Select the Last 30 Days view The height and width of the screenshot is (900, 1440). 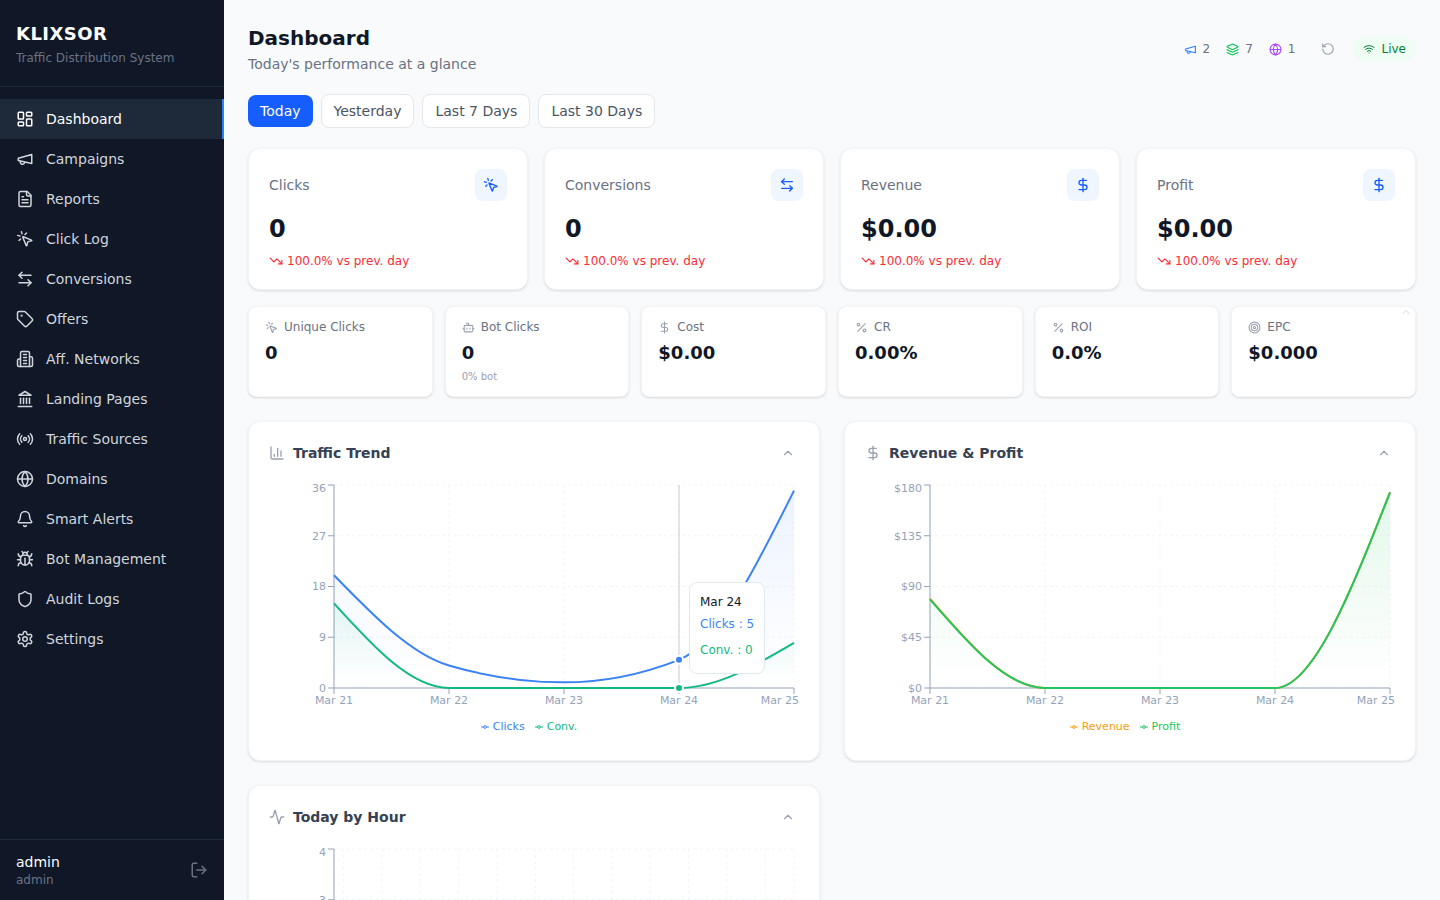pyautogui.click(x=596, y=110)
